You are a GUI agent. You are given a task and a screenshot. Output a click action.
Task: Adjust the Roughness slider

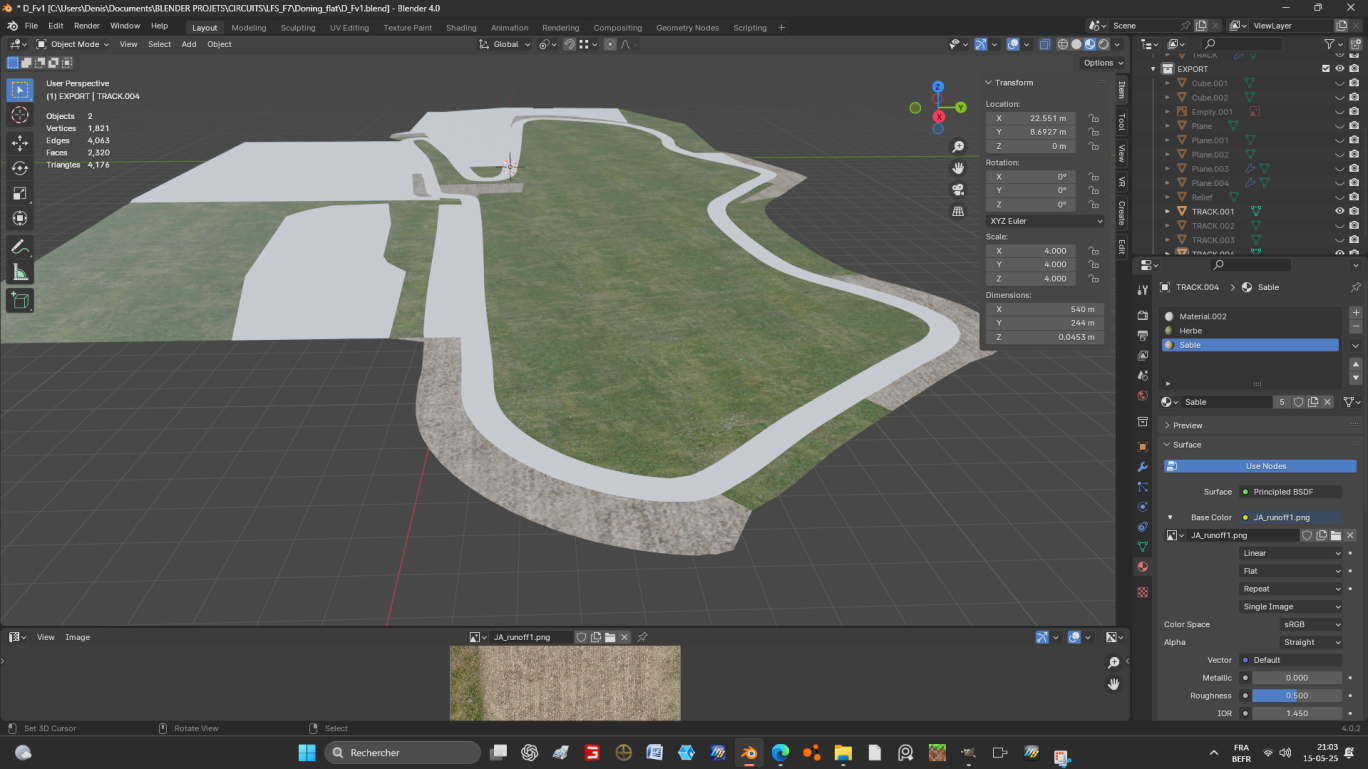coord(1296,696)
